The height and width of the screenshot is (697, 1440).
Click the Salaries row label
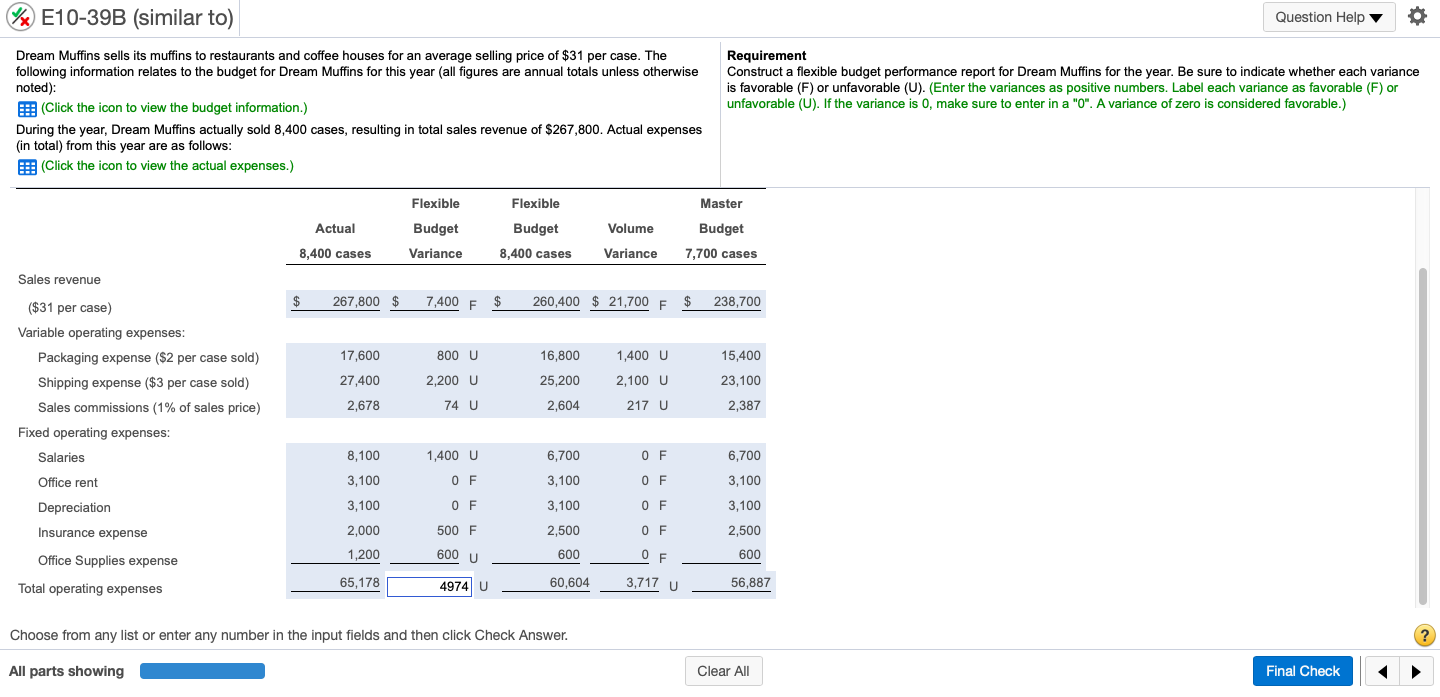[x=61, y=458]
